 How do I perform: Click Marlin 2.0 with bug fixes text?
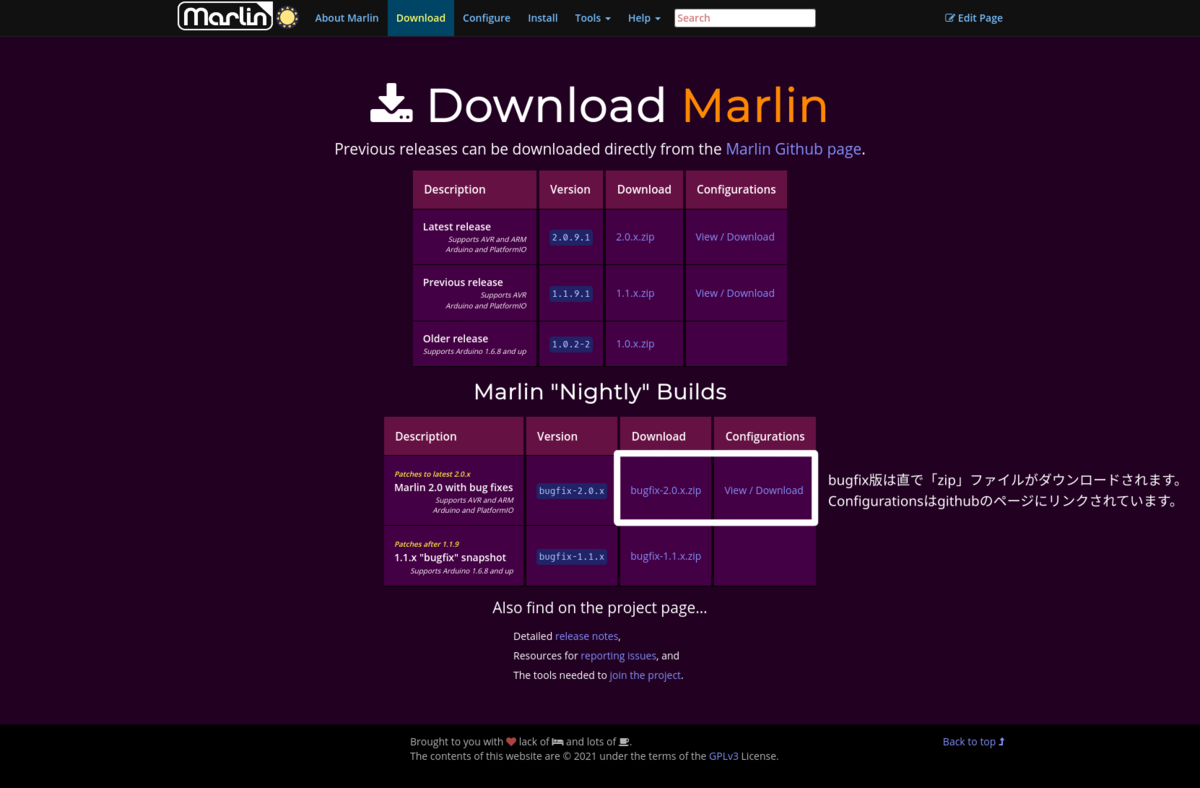click(x=453, y=487)
